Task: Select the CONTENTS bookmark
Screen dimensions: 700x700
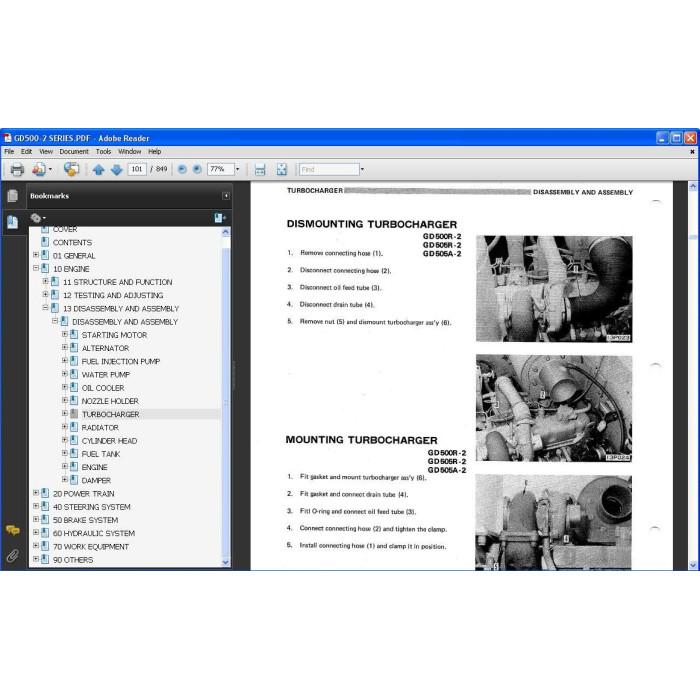Action: [x=72, y=242]
